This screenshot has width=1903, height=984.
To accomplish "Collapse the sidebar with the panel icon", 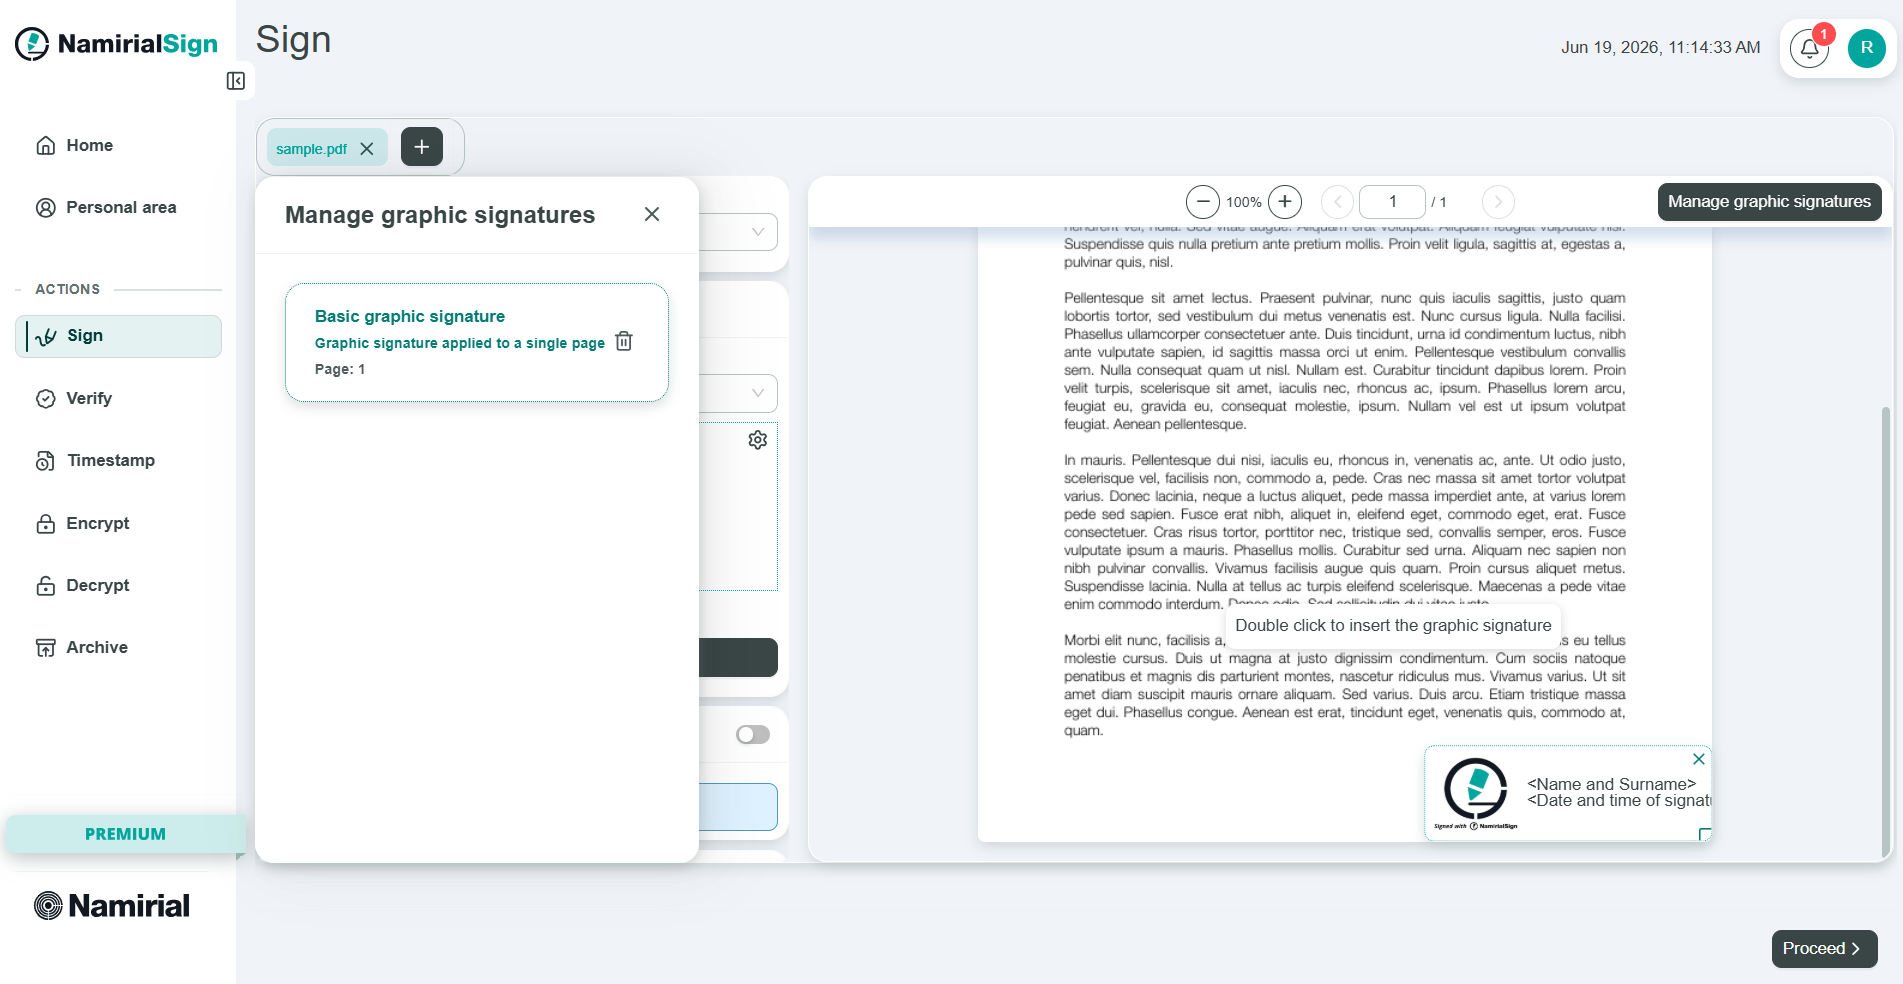I will point(236,81).
